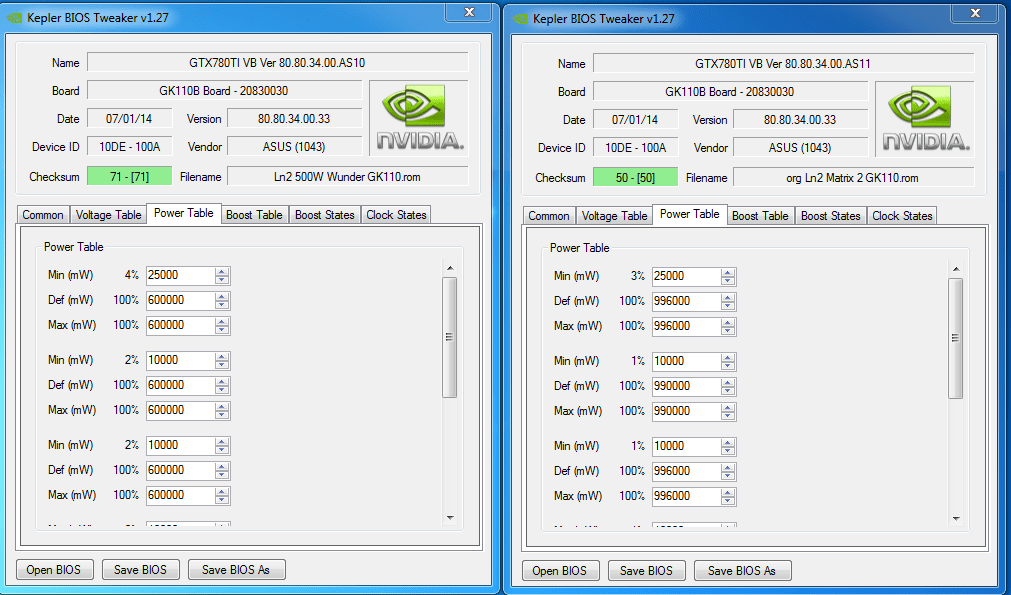This screenshot has width=1011, height=595.
Task: Click Filename 'org Ln2 Matrix 2 GK110.rom' field
Action: (x=854, y=177)
